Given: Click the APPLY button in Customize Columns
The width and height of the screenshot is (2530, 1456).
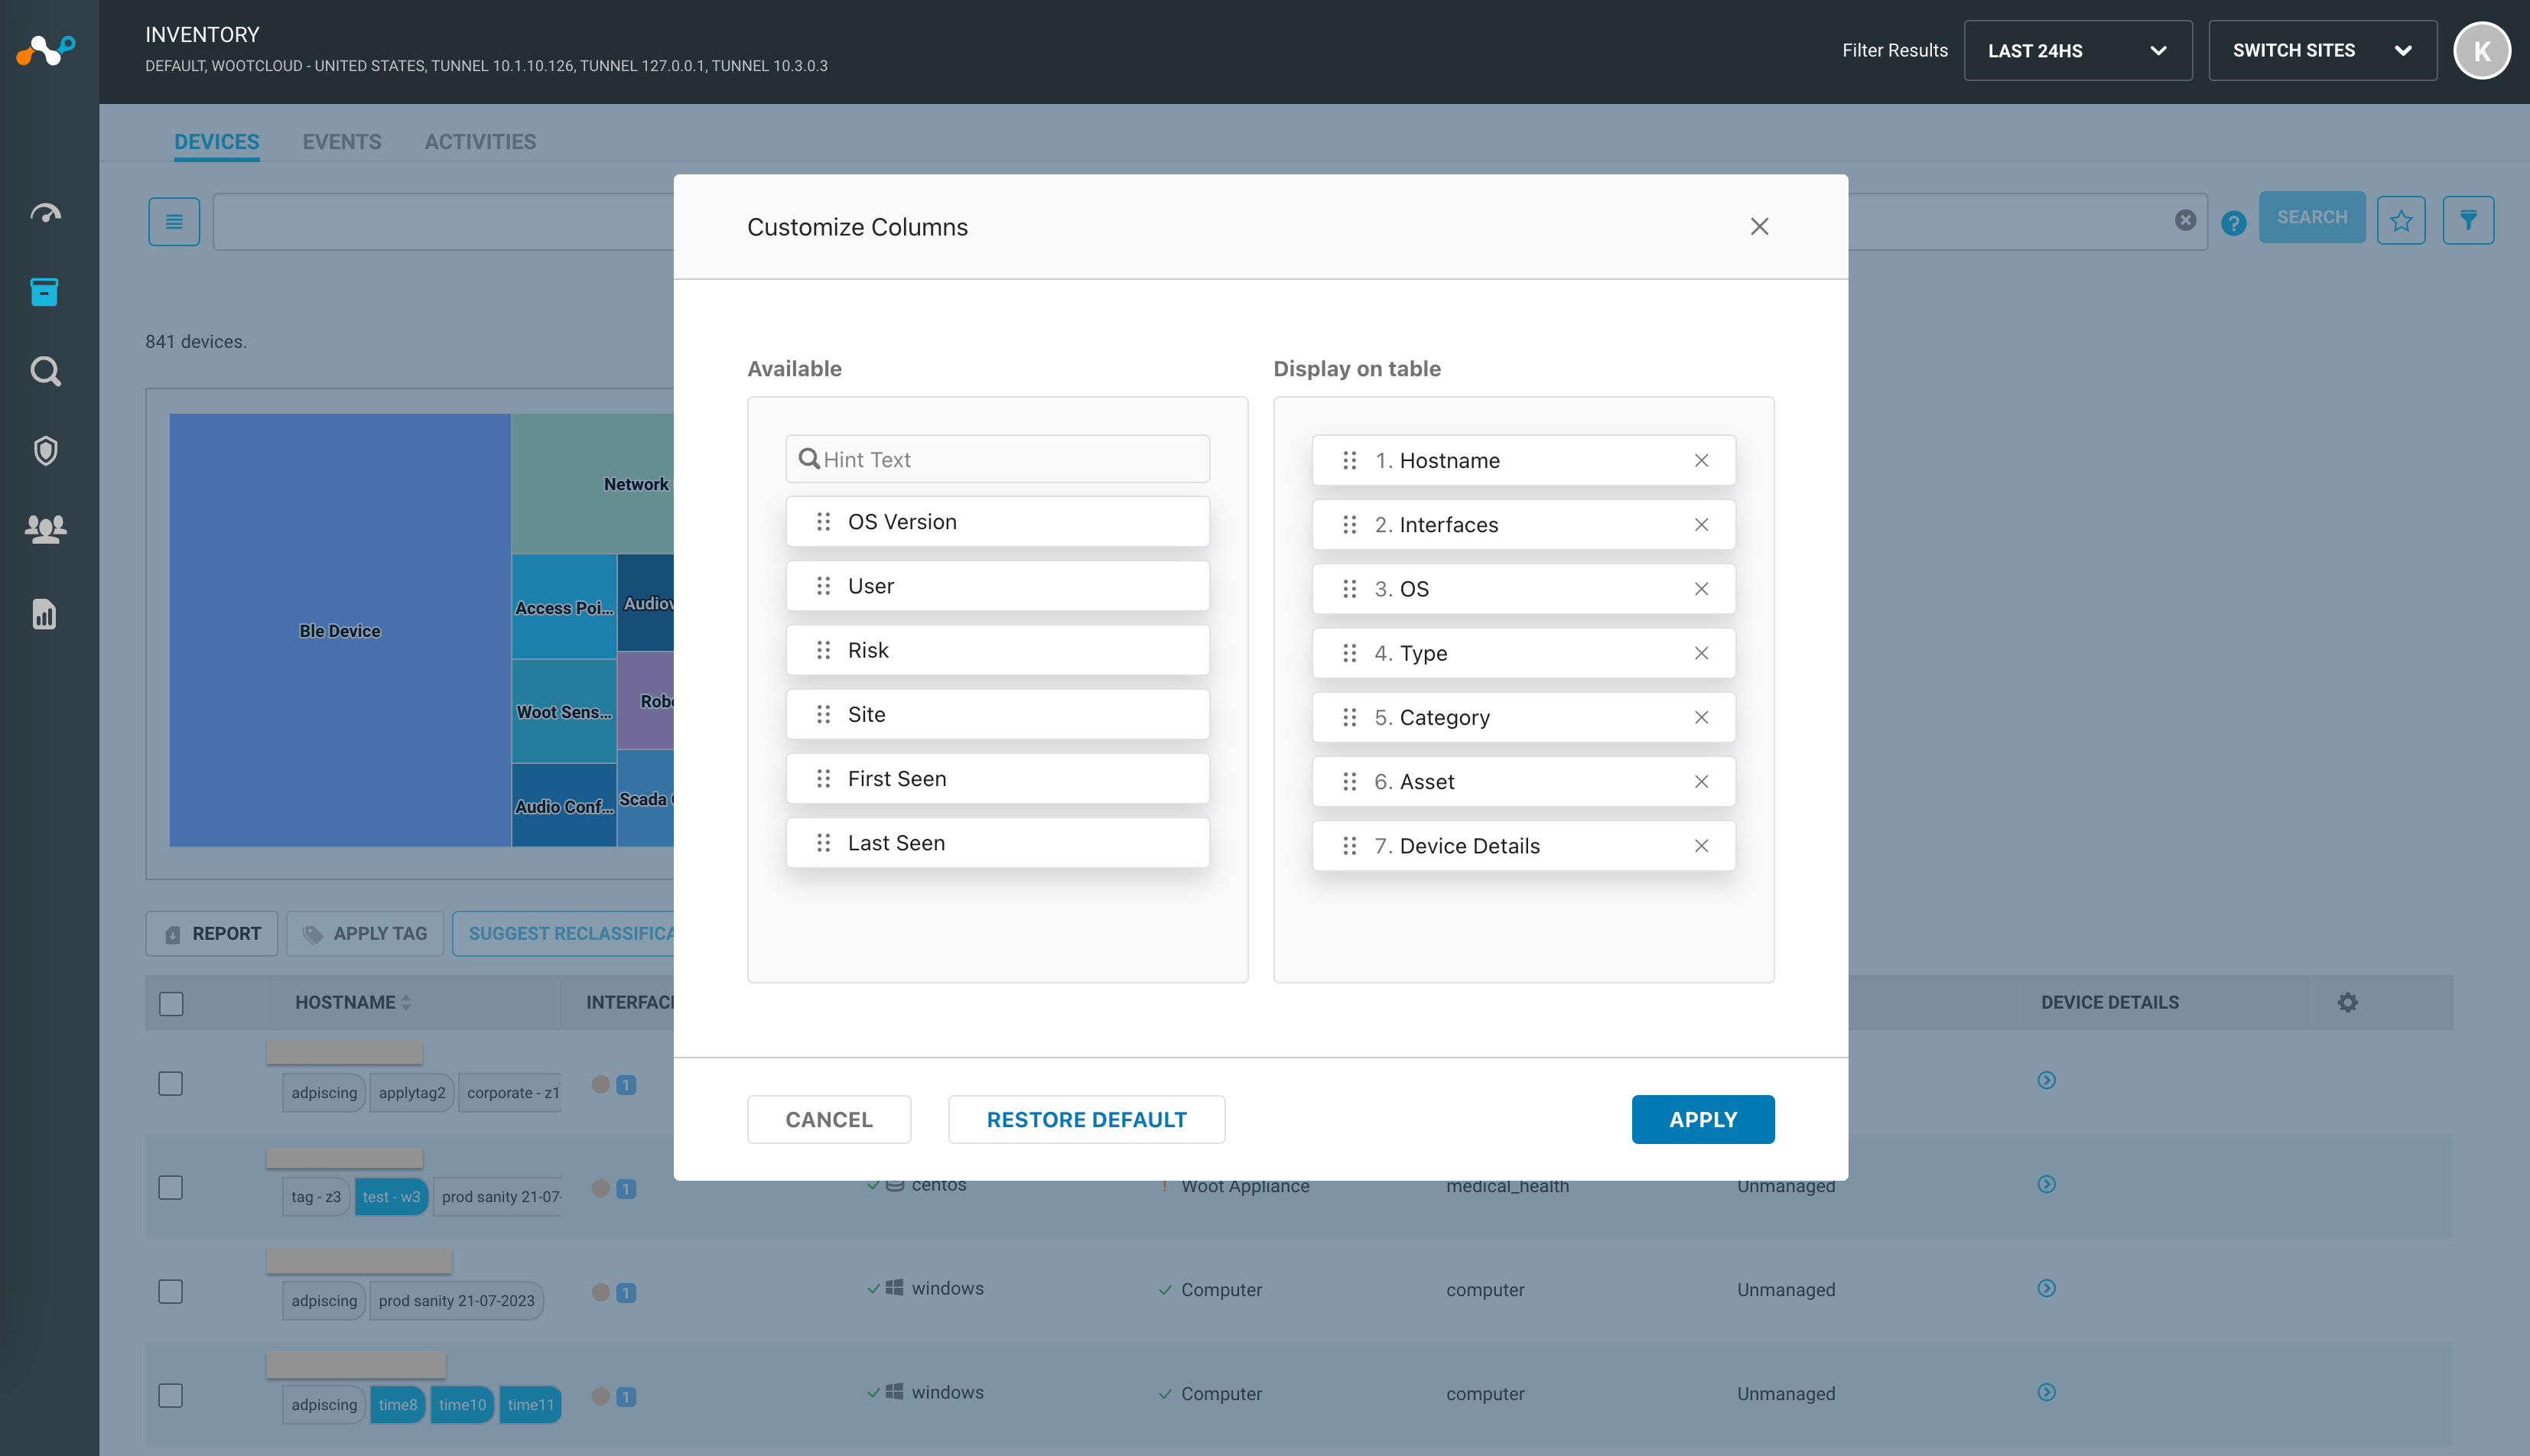Looking at the screenshot, I should click(x=1702, y=1119).
